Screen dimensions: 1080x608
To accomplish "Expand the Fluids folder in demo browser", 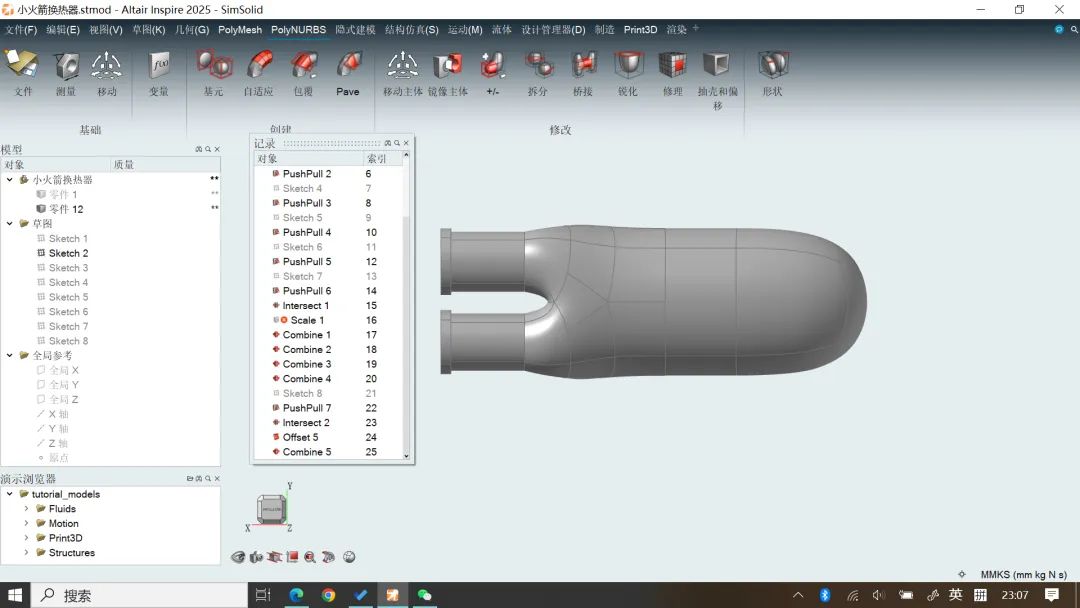I will click(x=27, y=509).
